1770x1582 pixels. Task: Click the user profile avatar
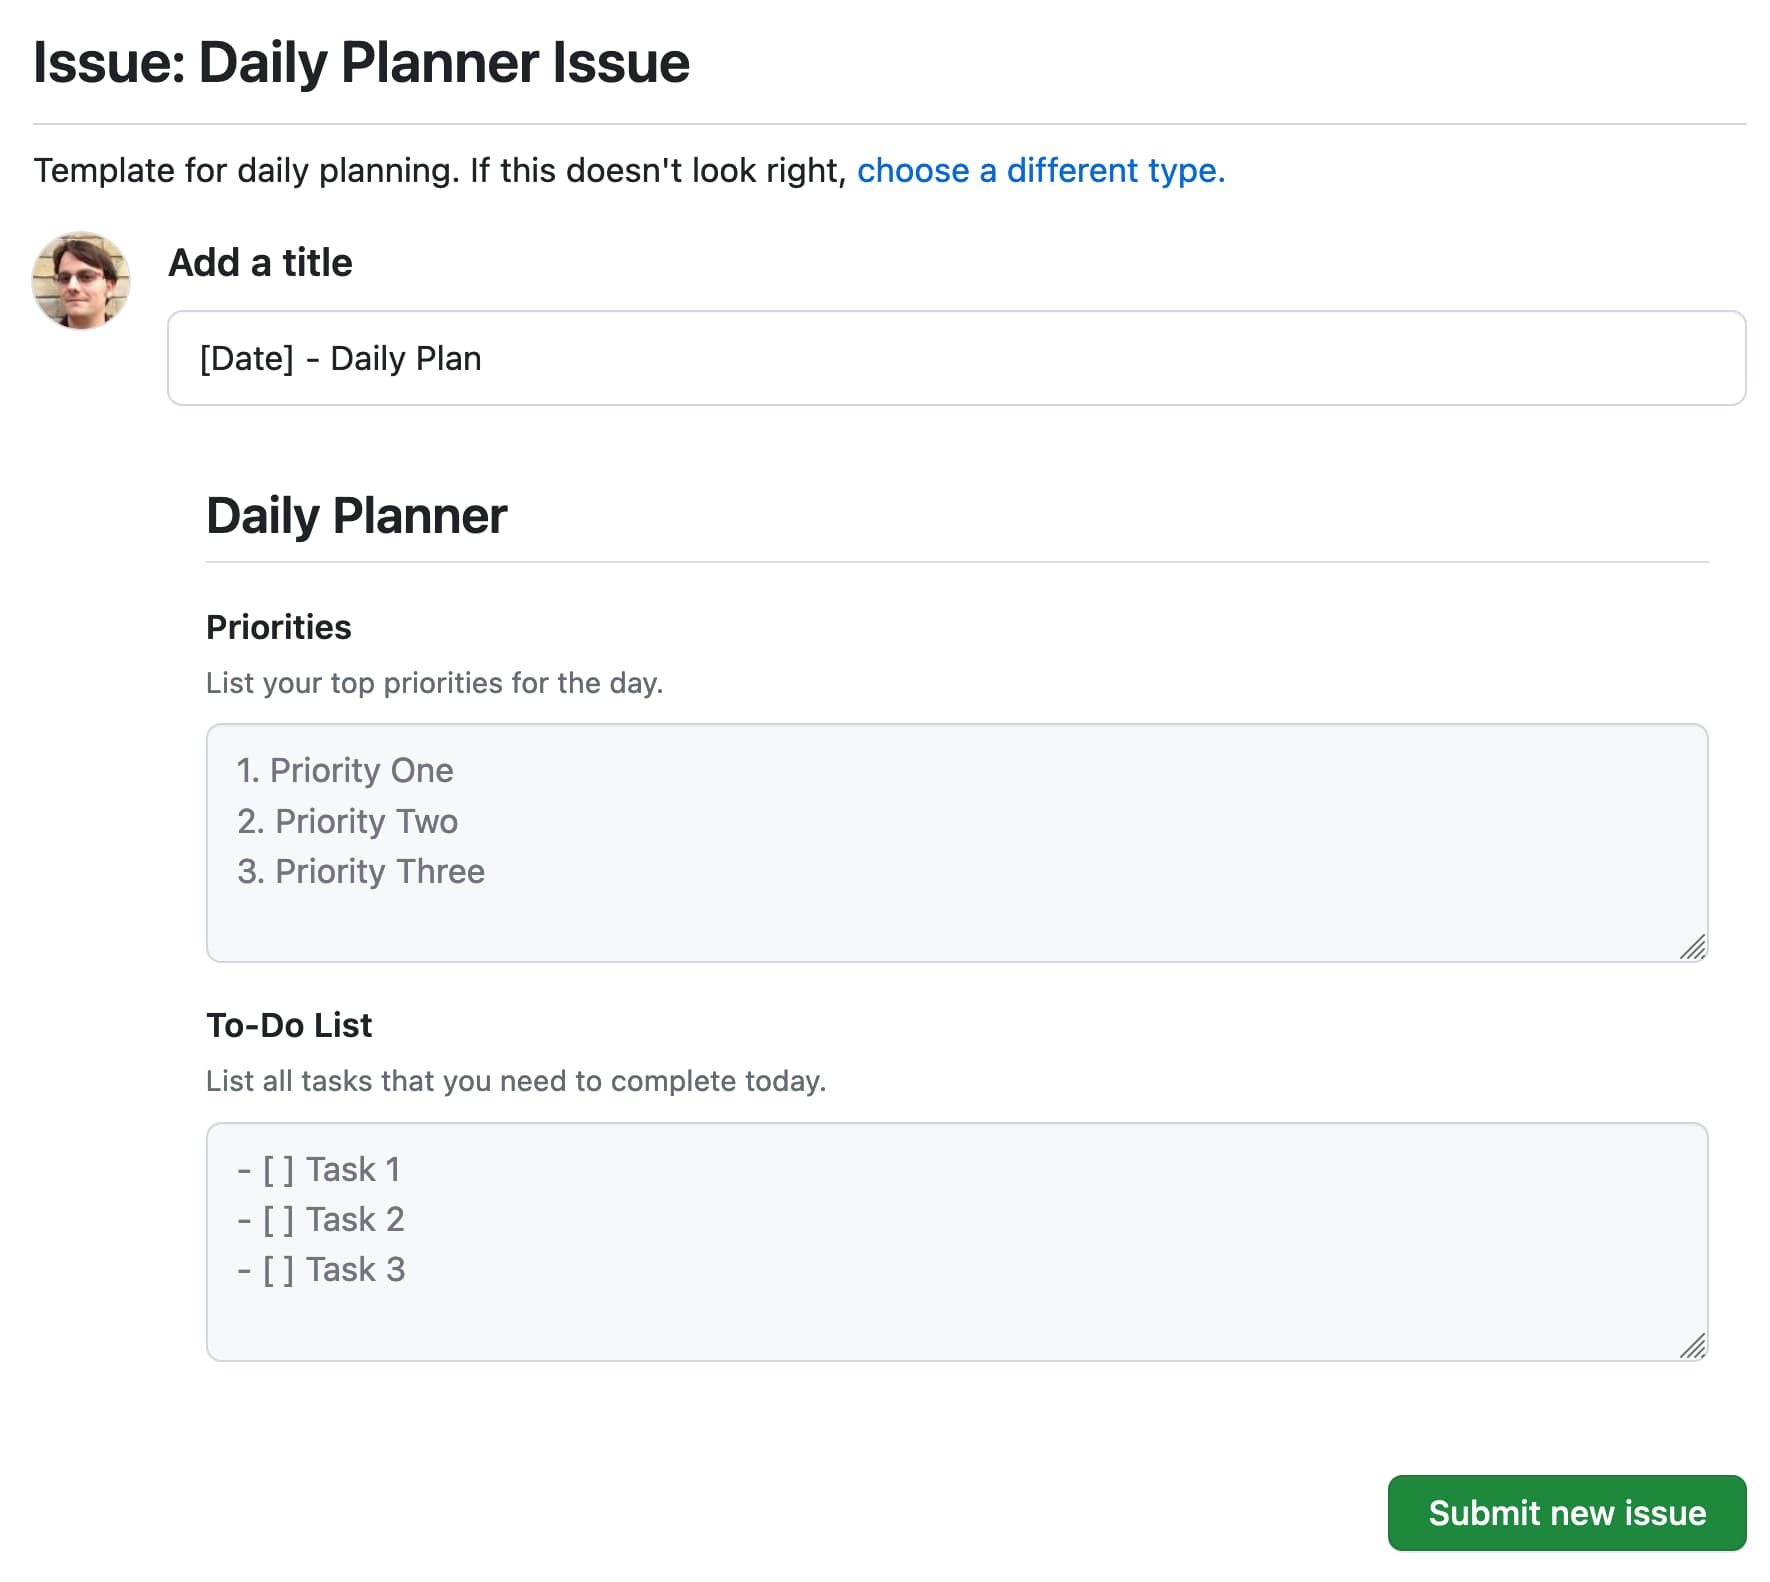click(81, 281)
